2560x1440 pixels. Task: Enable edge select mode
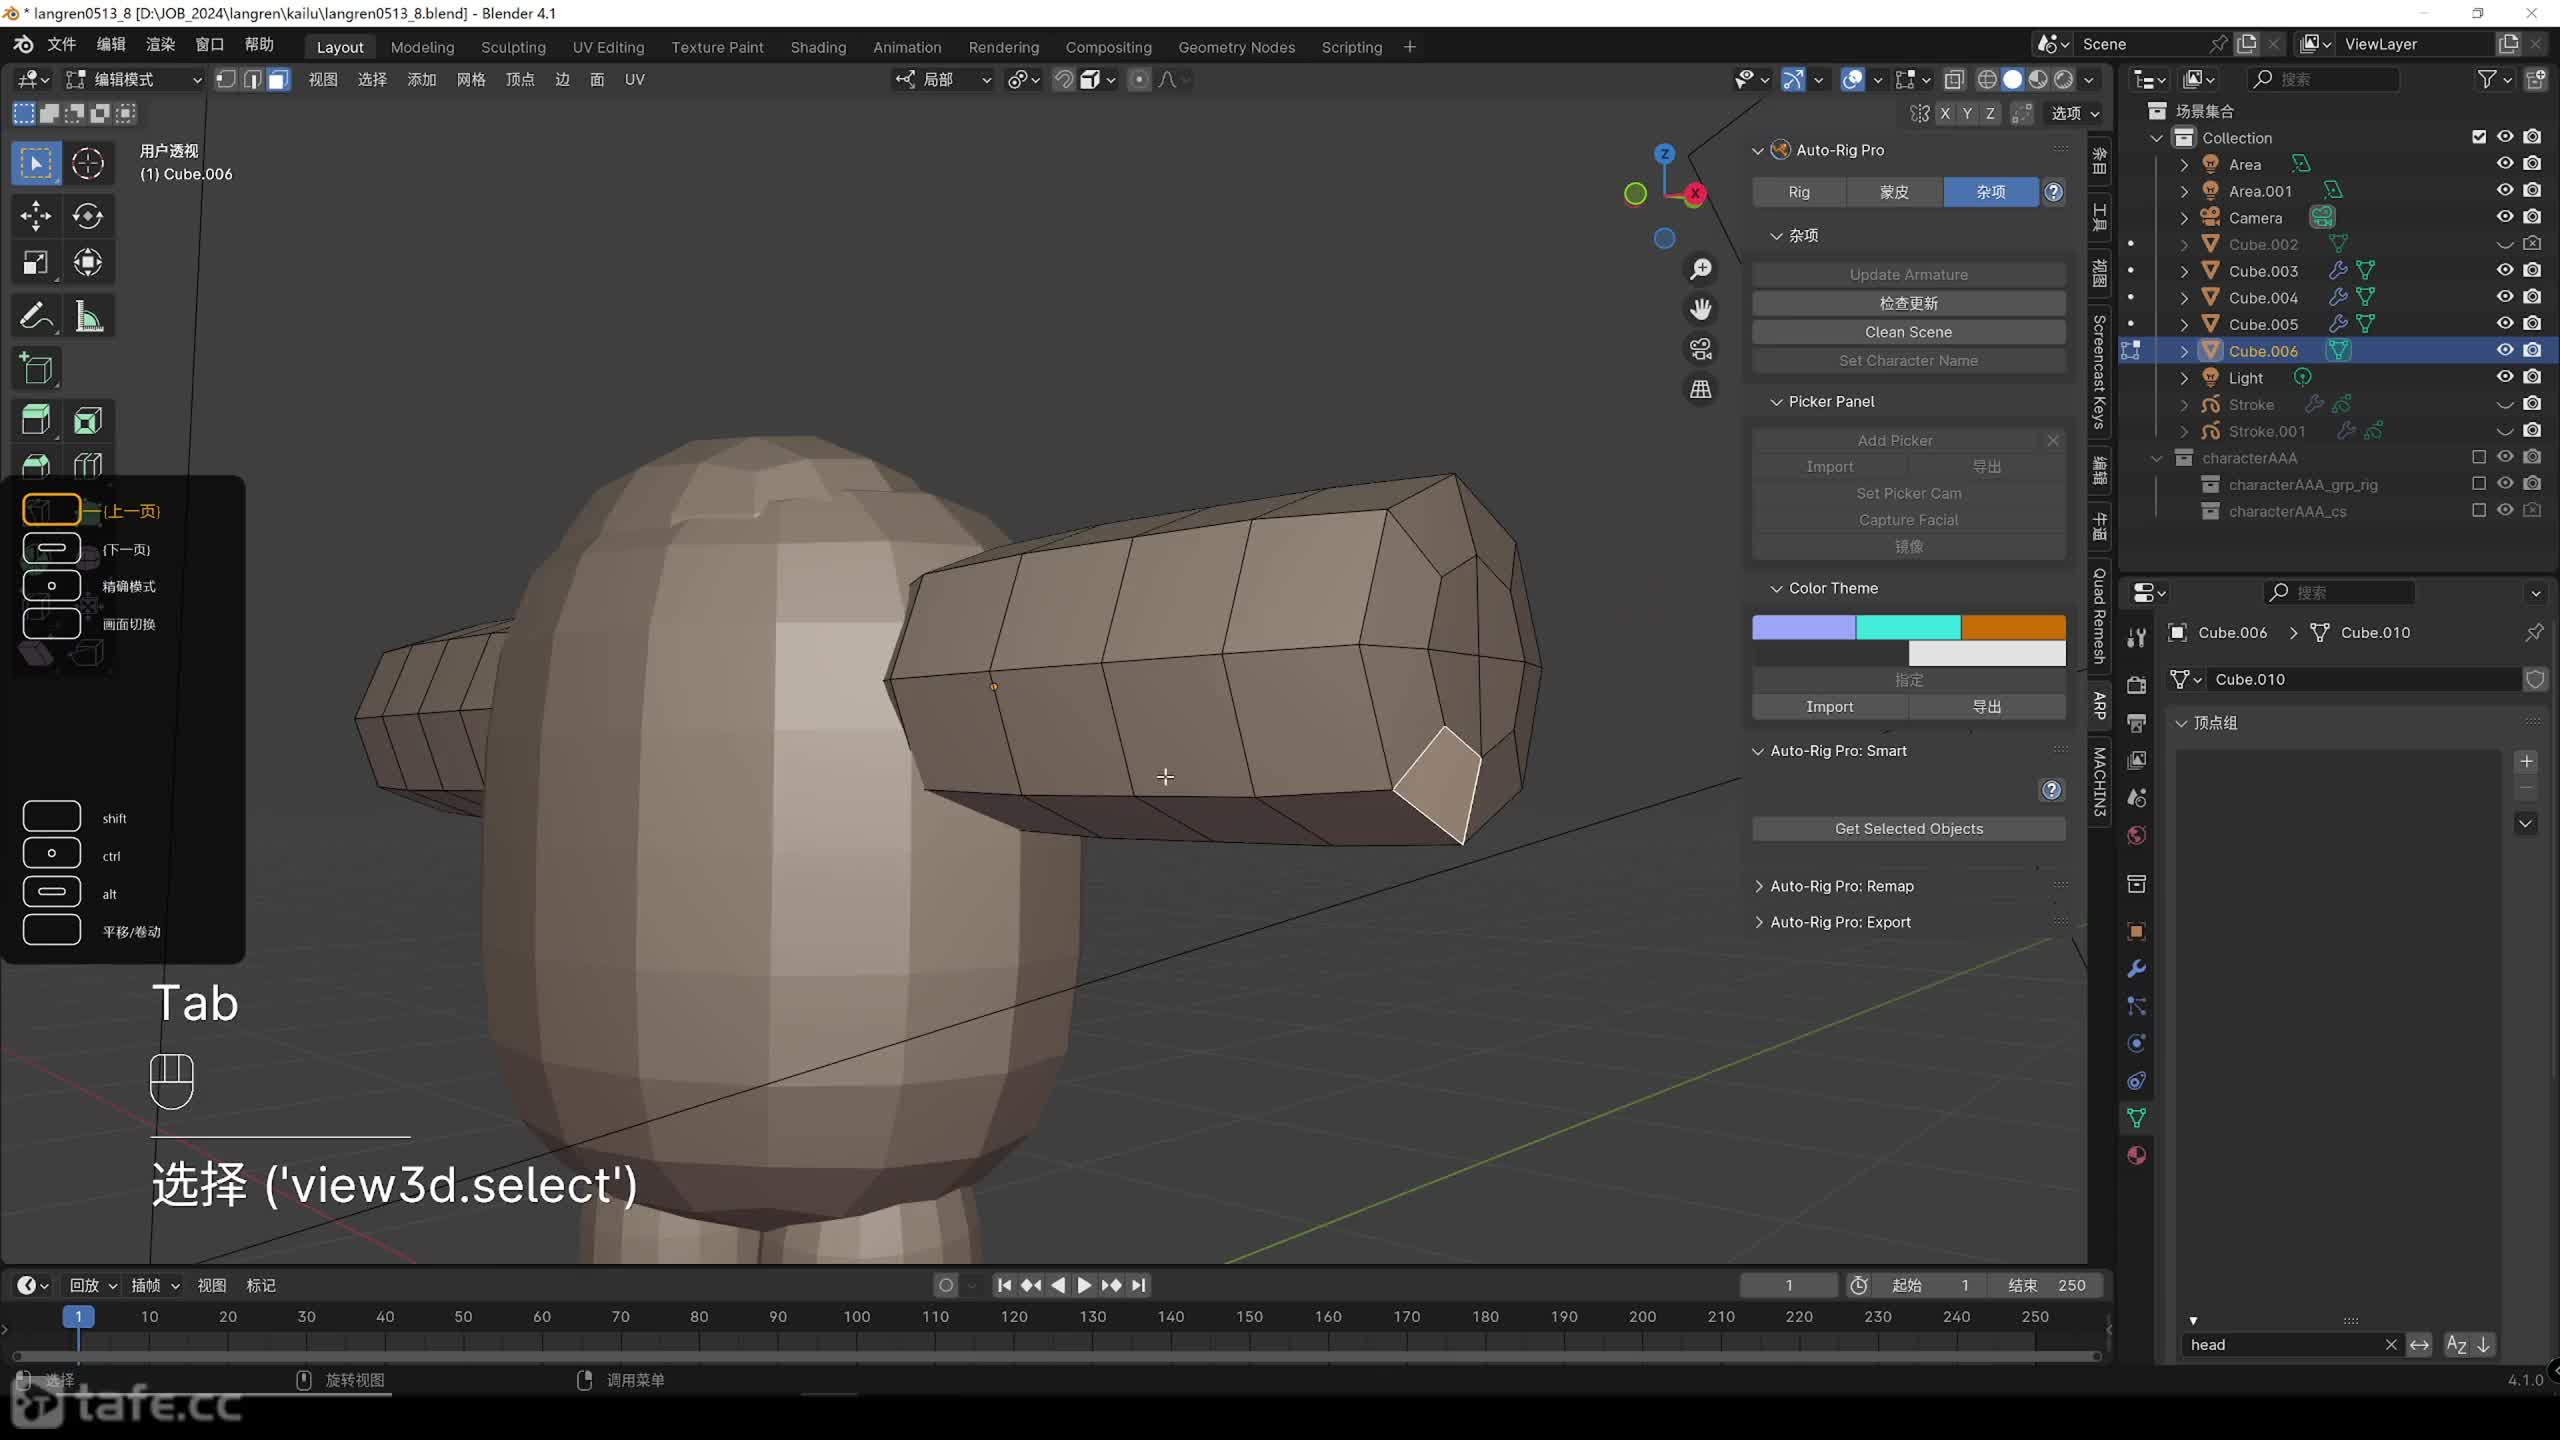click(x=252, y=80)
